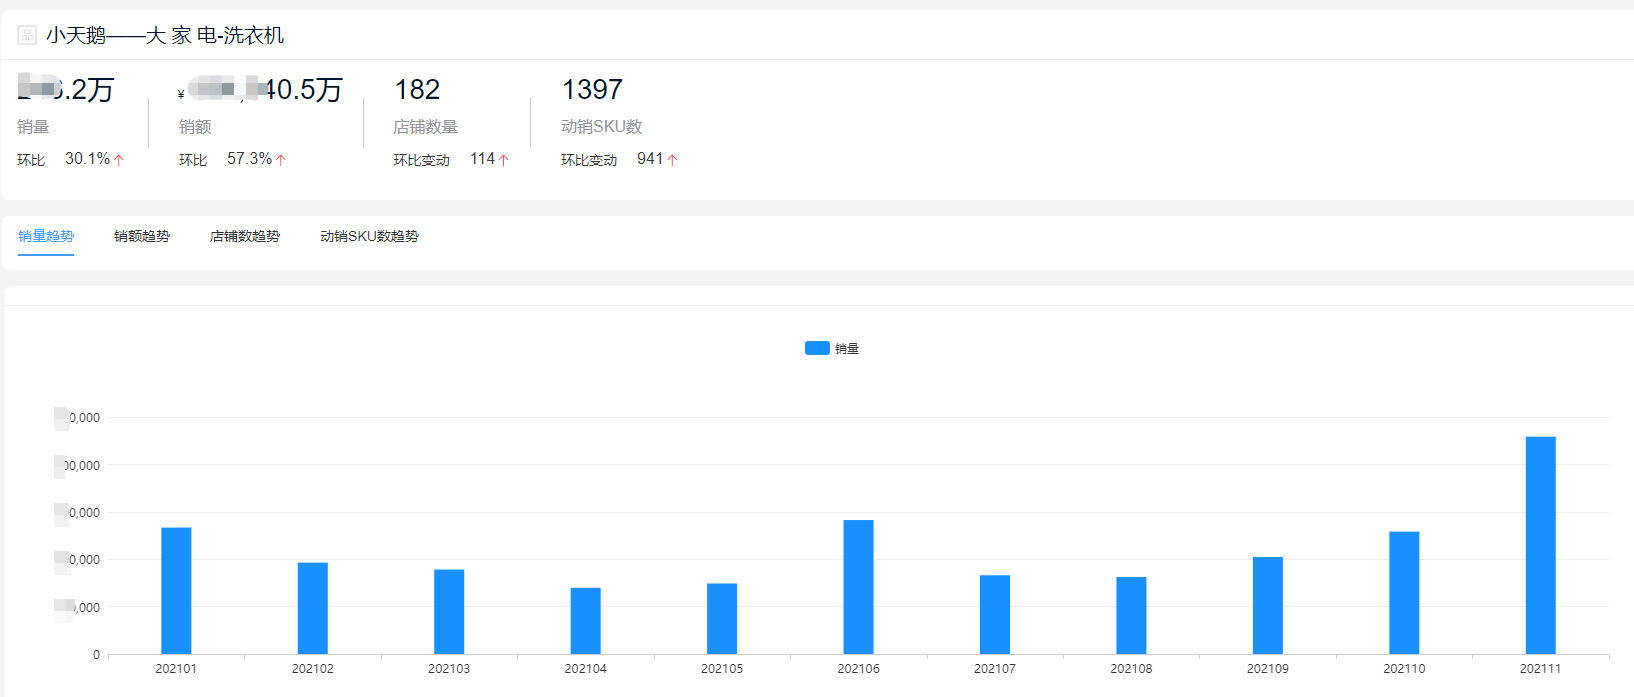Click the 202111 axis label
This screenshot has width=1634, height=697.
[x=1540, y=669]
